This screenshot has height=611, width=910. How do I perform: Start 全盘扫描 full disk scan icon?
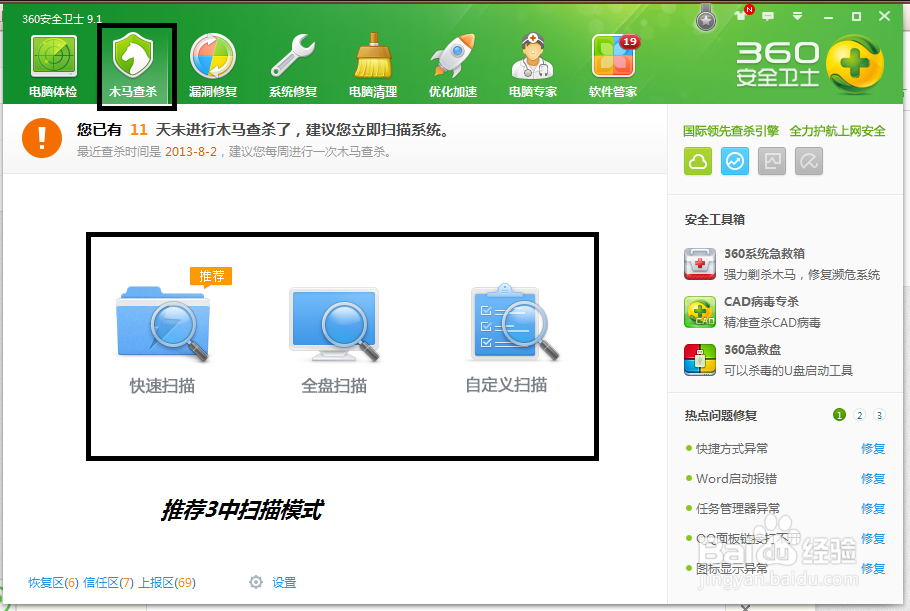tap(334, 324)
